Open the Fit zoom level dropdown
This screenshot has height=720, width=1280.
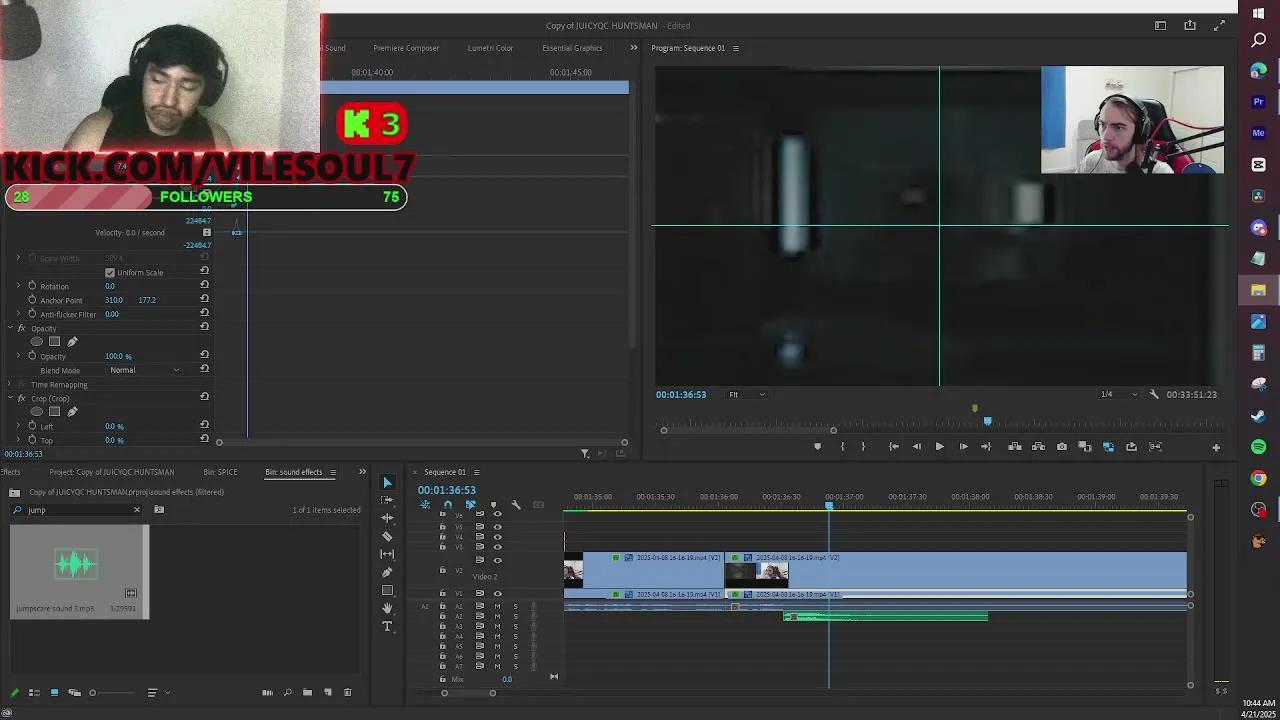pos(746,394)
